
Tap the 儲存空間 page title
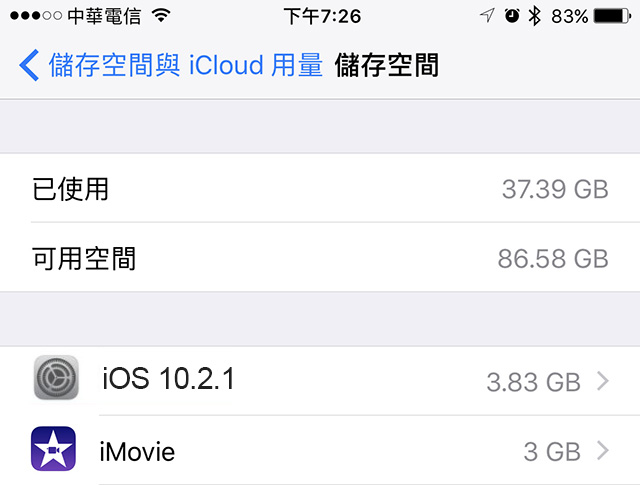[x=387, y=65]
